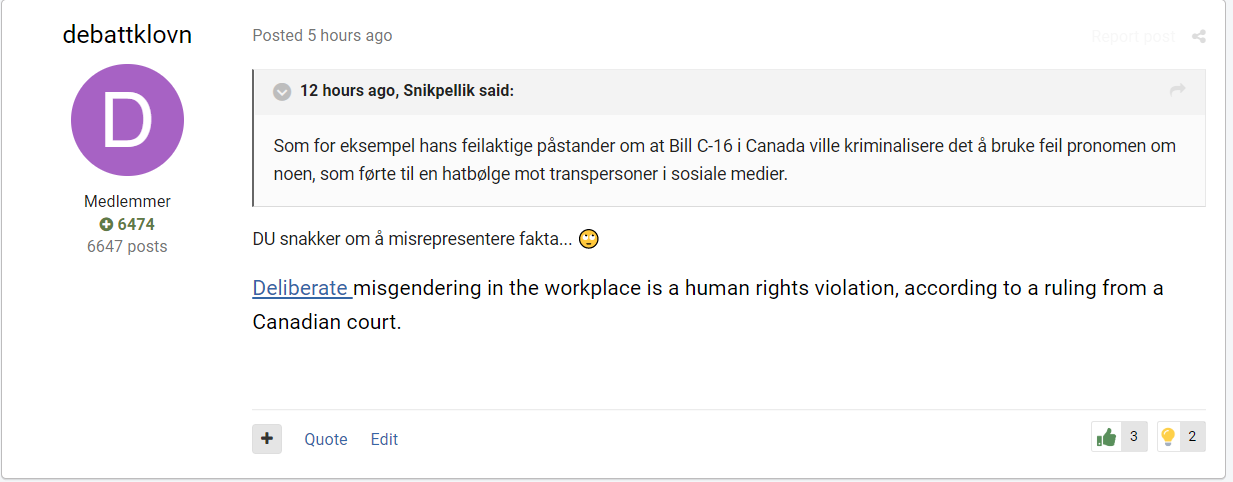1233x482 pixels.
Task: Click the green reputation plus icon
Action: (106, 224)
